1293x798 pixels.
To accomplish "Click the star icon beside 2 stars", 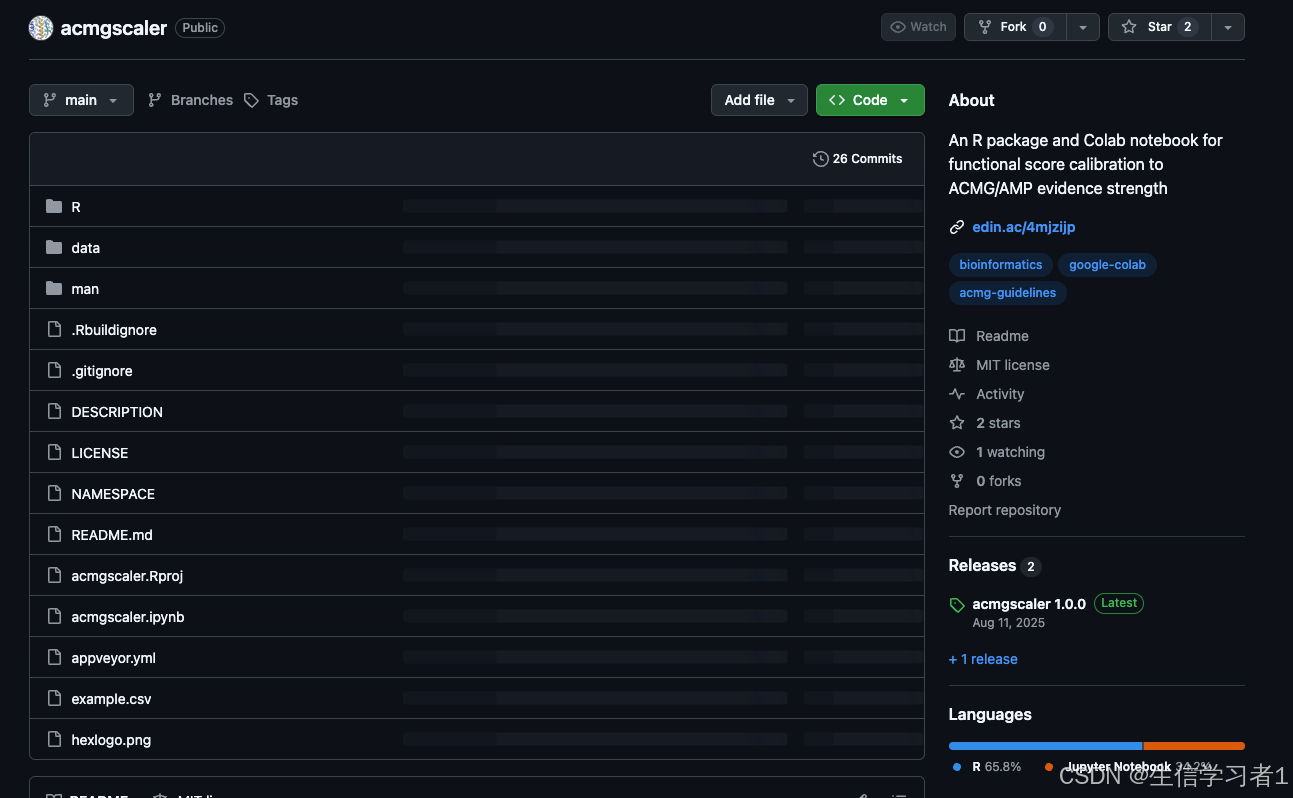I will coord(957,423).
